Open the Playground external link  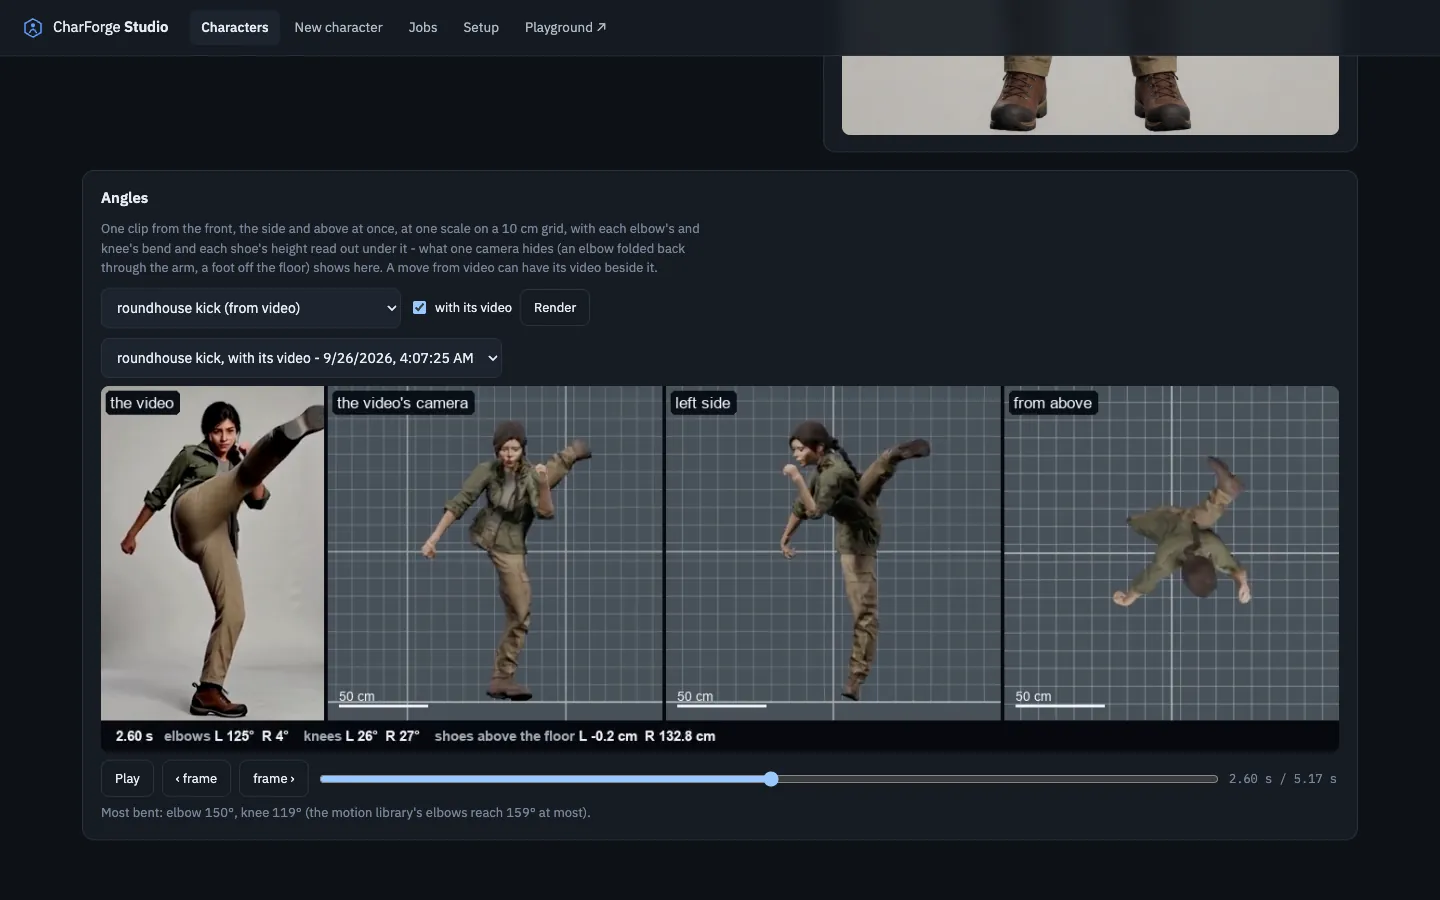[565, 27]
